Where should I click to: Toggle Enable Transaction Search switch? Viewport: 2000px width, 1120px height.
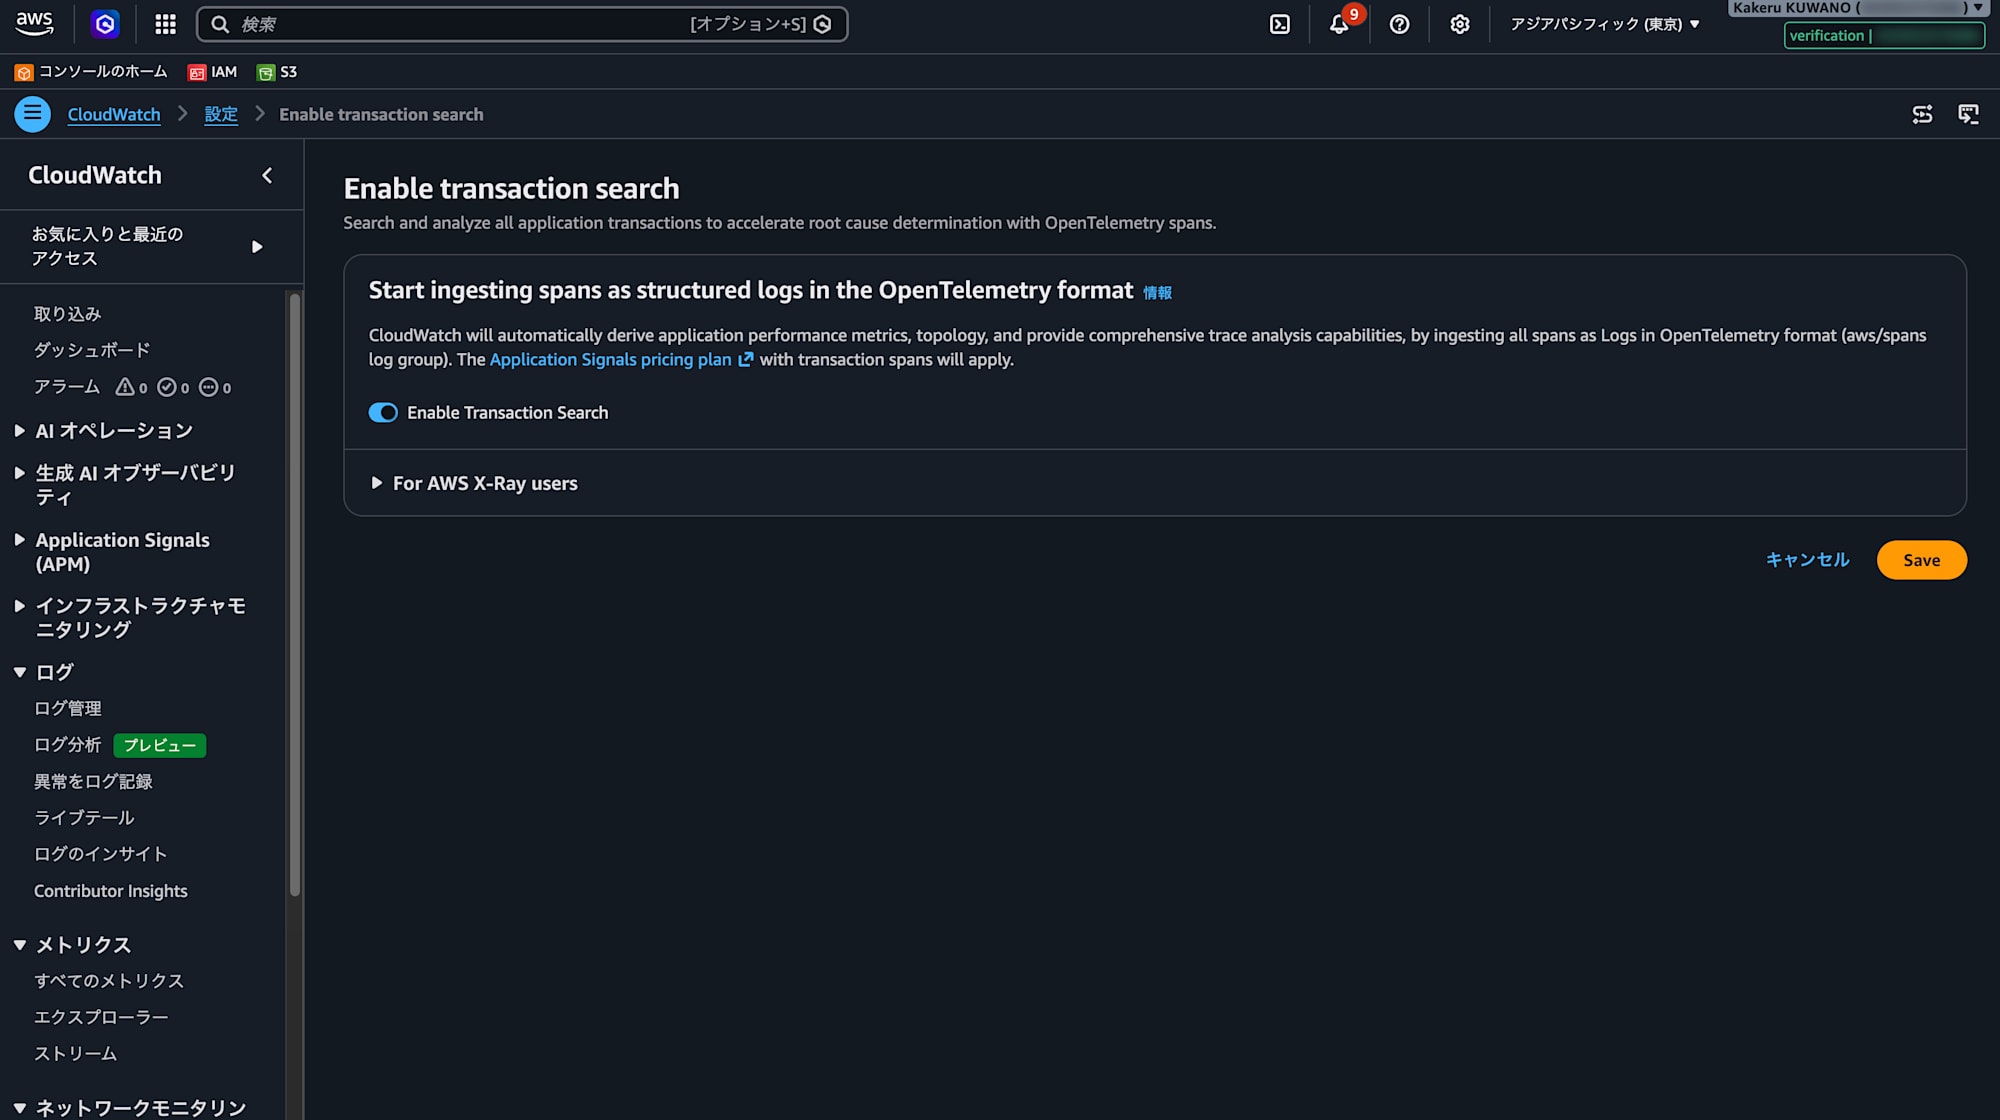[x=383, y=413]
